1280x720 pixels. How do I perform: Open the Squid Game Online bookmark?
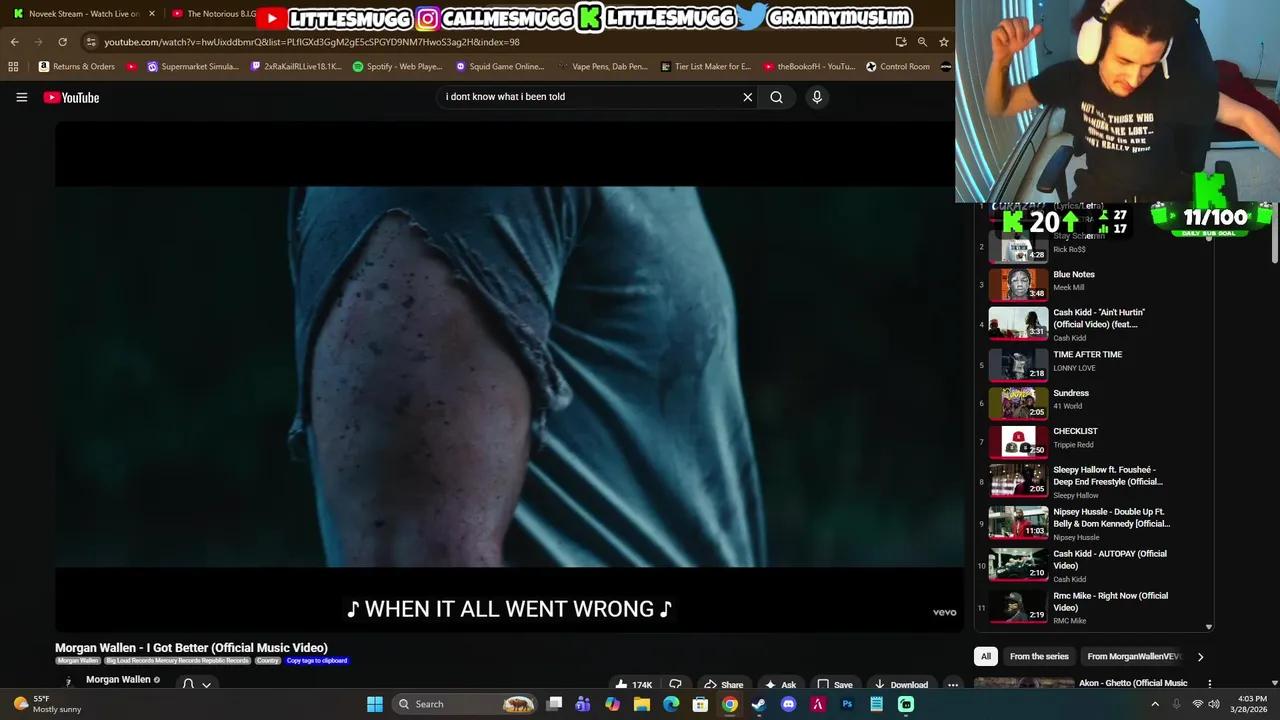499,66
